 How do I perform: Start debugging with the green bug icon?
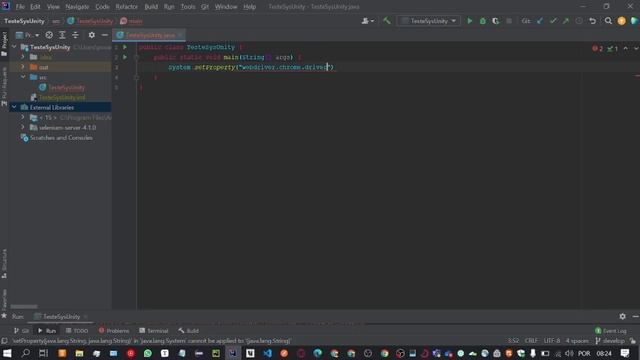[x=483, y=21]
